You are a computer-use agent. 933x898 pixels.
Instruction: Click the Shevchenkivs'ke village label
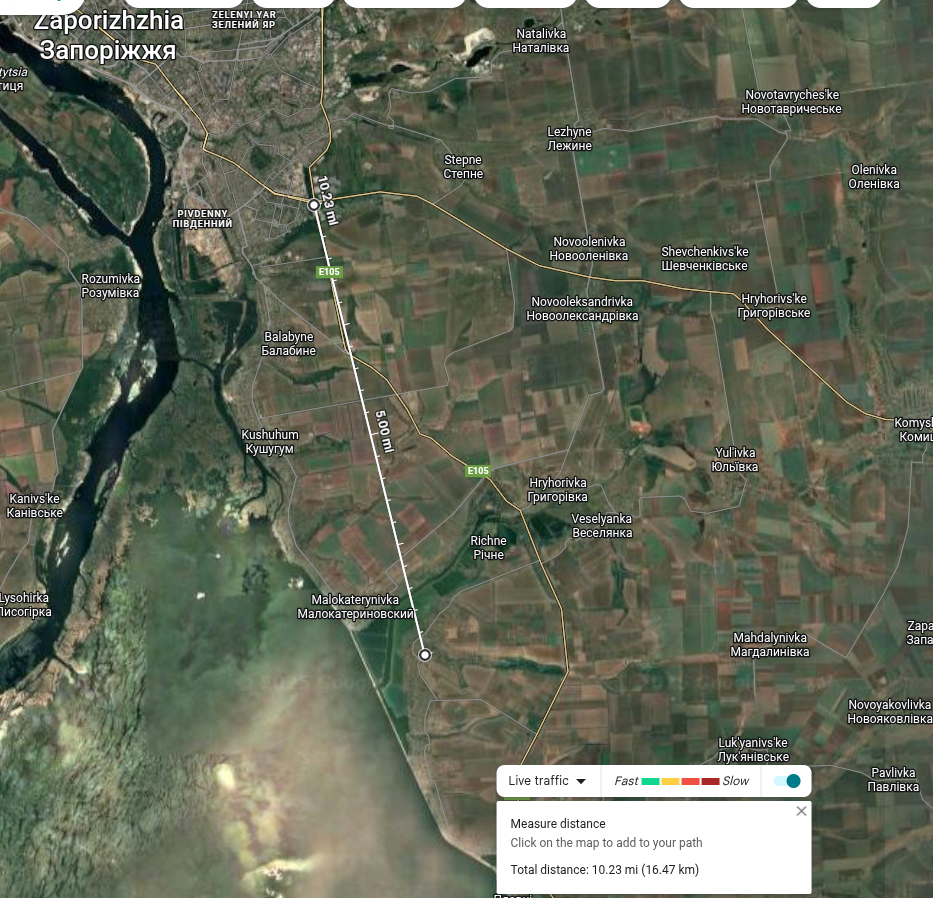(705, 258)
